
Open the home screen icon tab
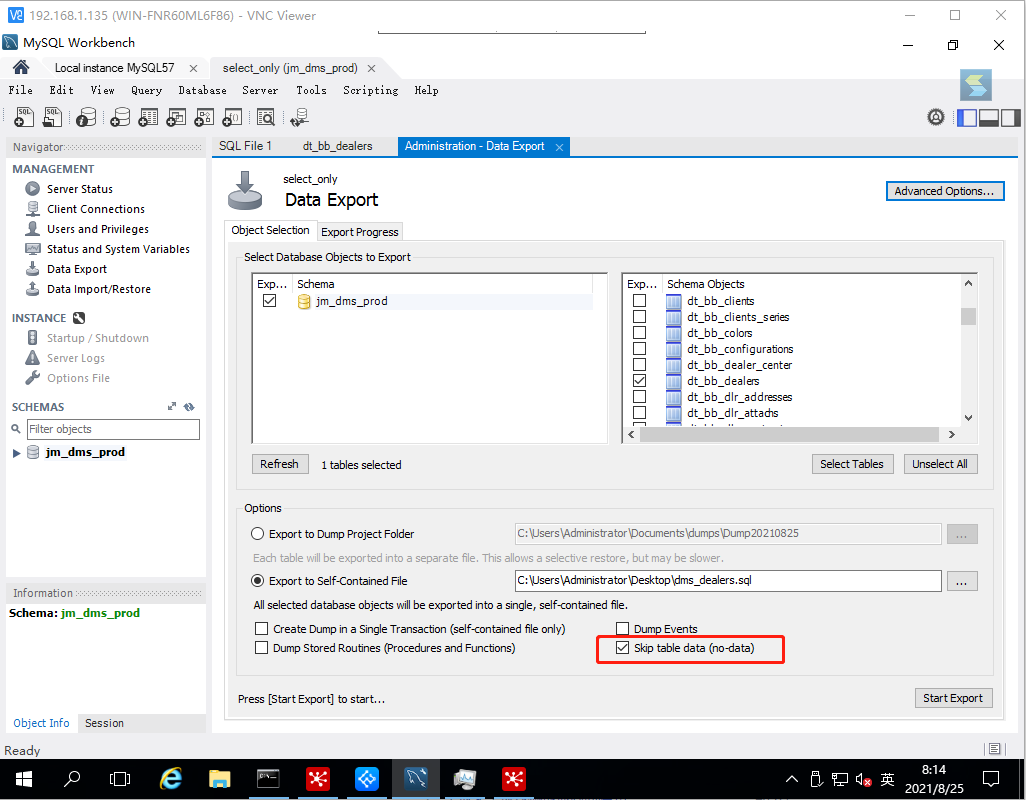[x=21, y=67]
